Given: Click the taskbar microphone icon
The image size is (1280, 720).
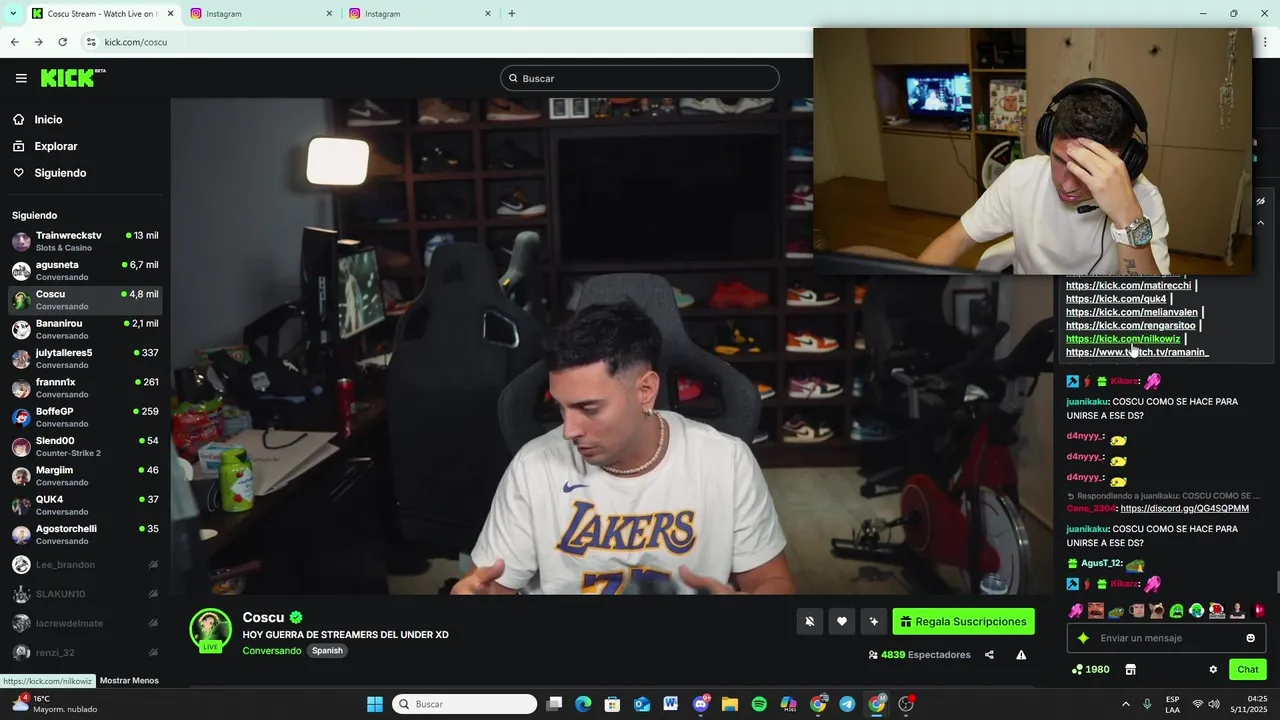Looking at the screenshot, I should [1147, 704].
